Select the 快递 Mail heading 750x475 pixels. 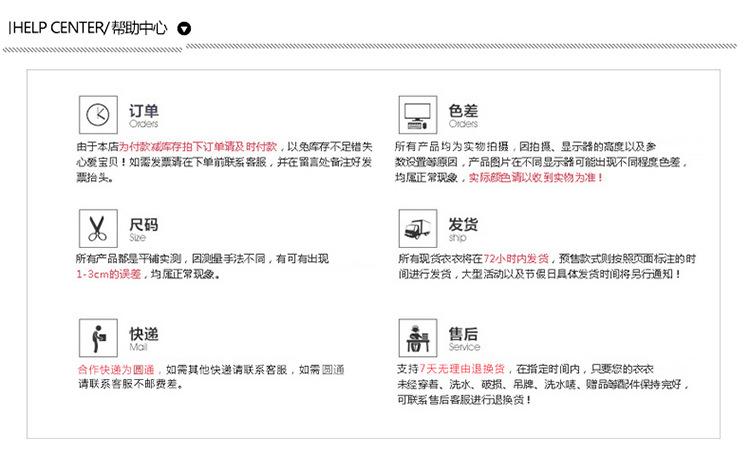tap(144, 337)
